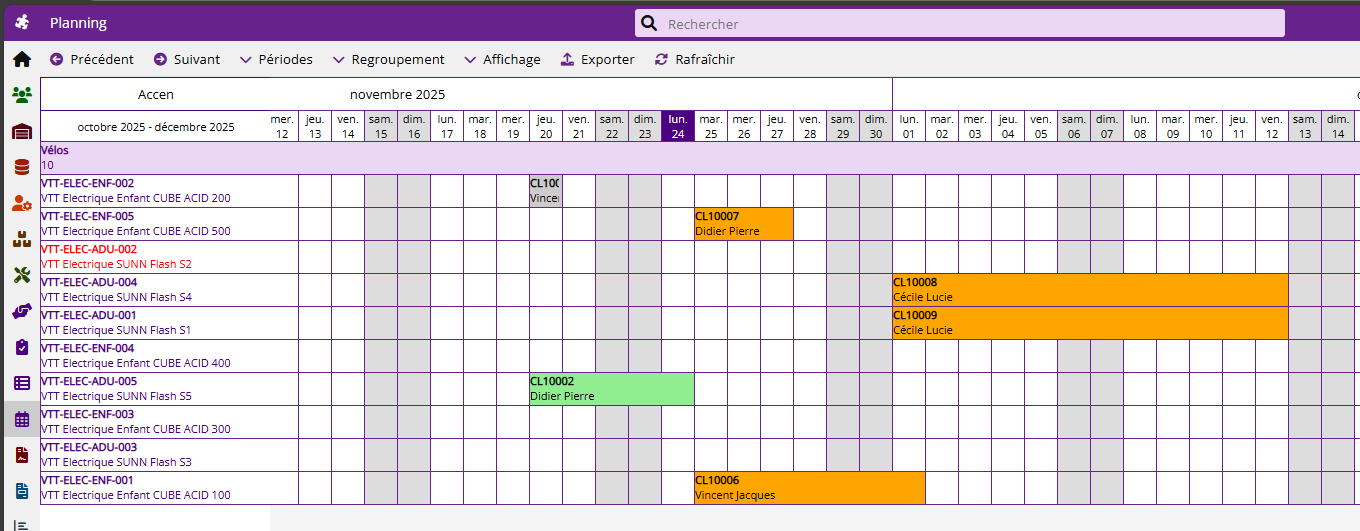Advance planning with Suivant button
Image resolution: width=1360 pixels, height=531 pixels.
186,60
